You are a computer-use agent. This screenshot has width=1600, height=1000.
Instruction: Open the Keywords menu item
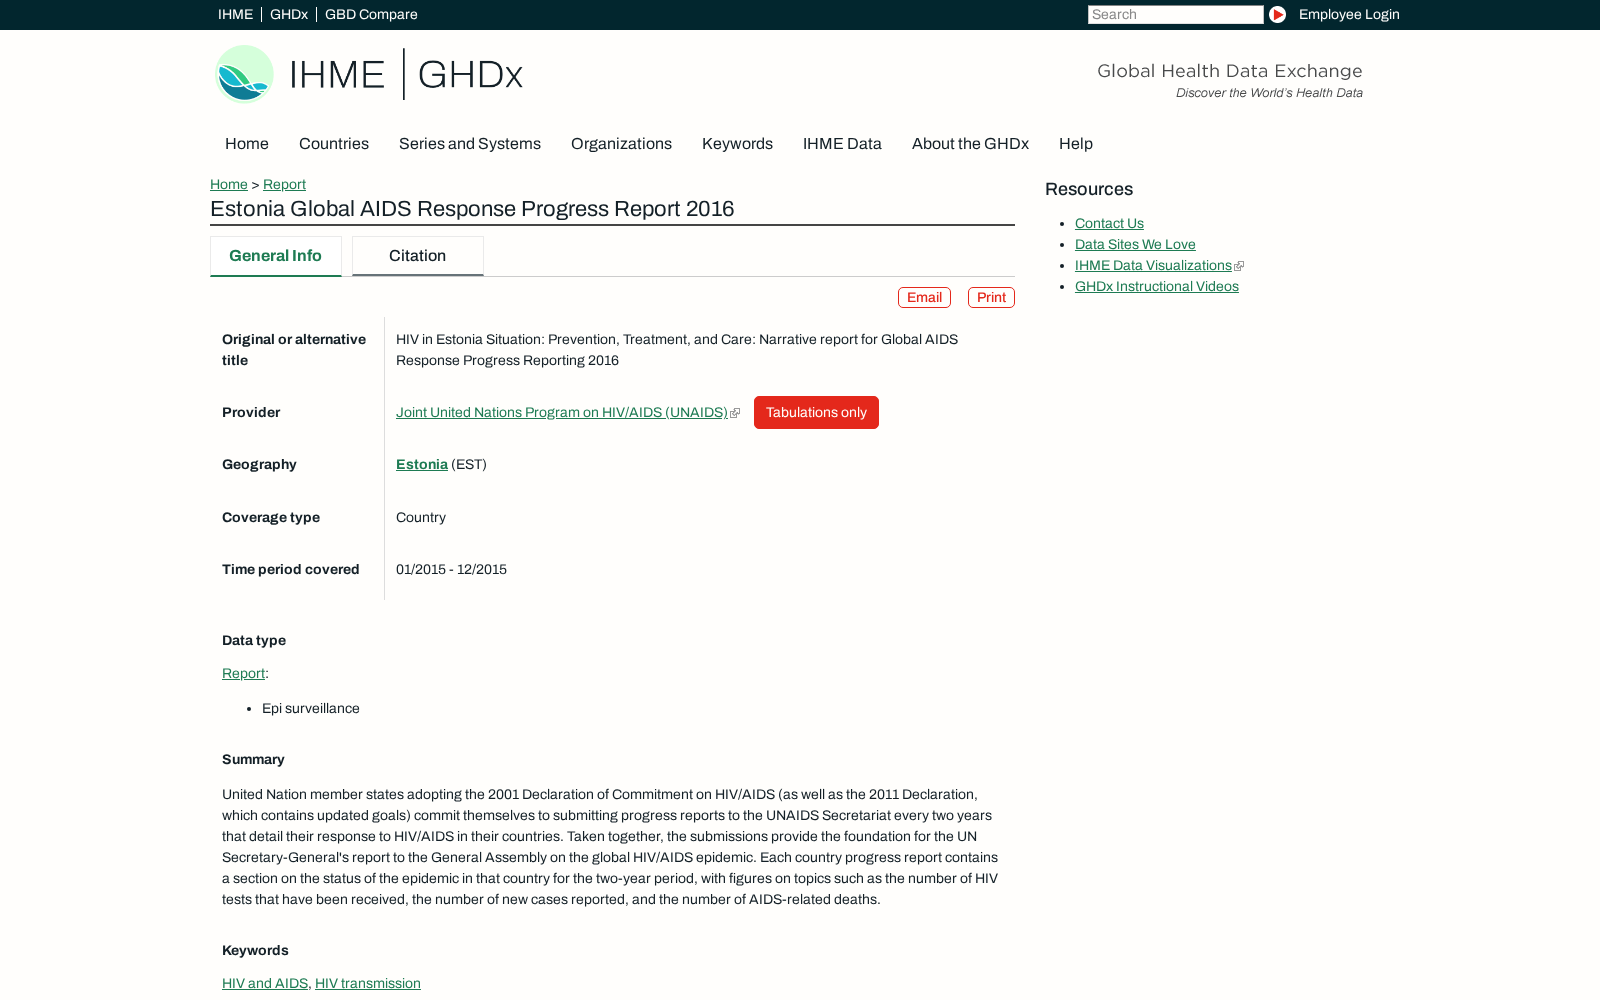click(x=737, y=144)
